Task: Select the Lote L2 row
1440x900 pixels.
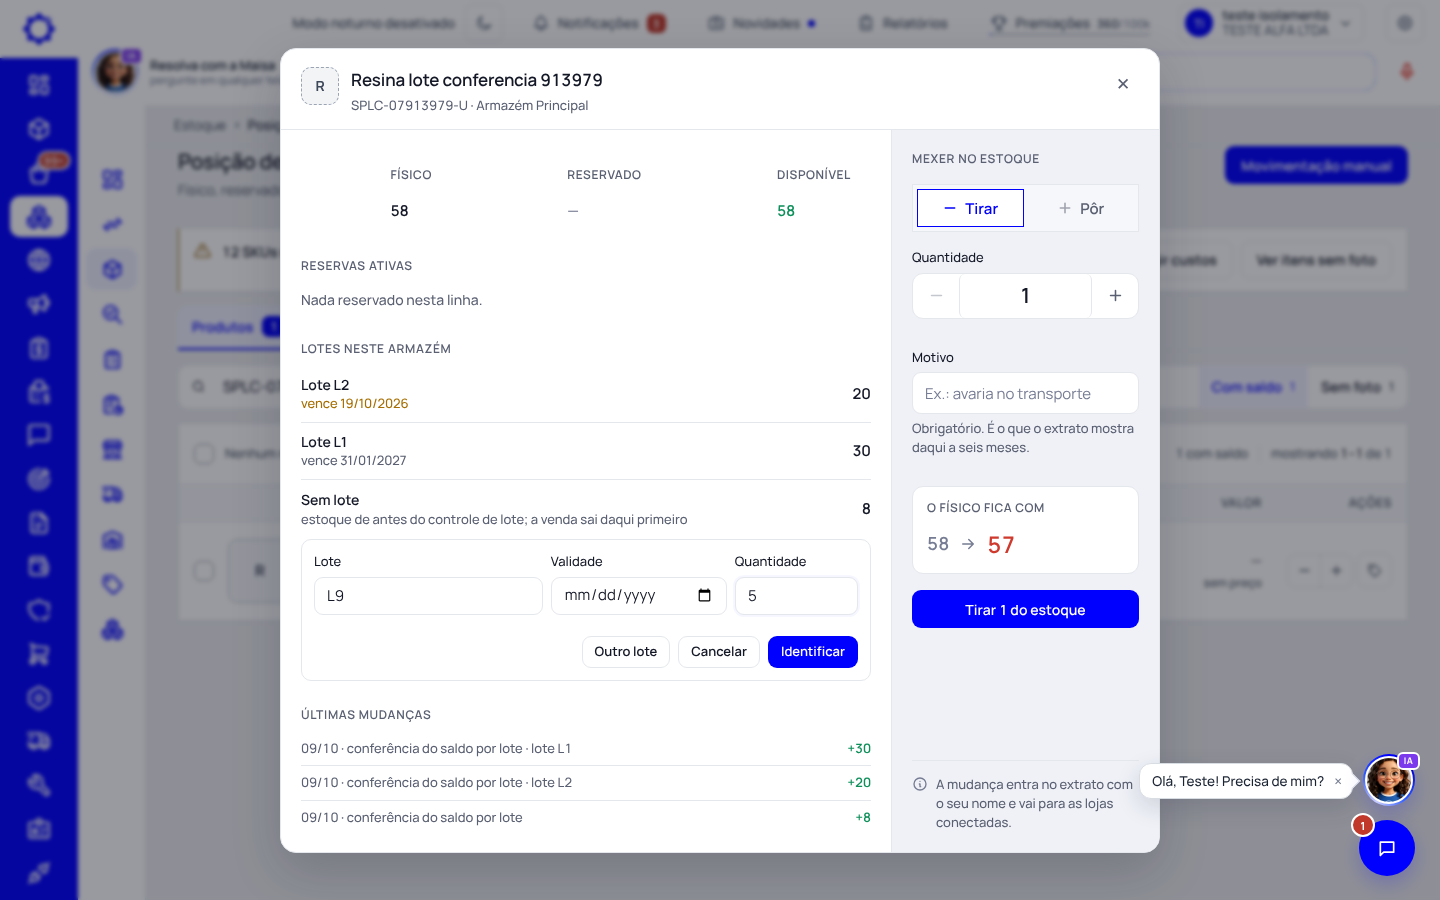Action: click(586, 394)
